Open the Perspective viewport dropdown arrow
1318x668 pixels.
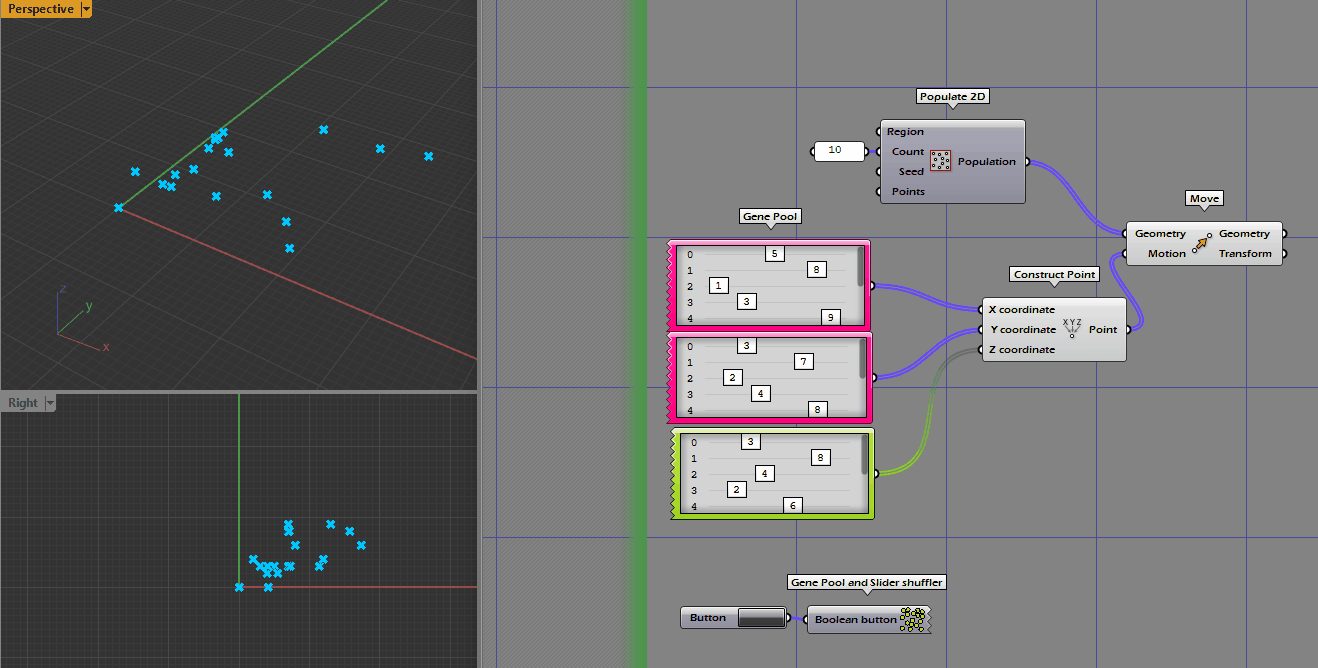[86, 9]
